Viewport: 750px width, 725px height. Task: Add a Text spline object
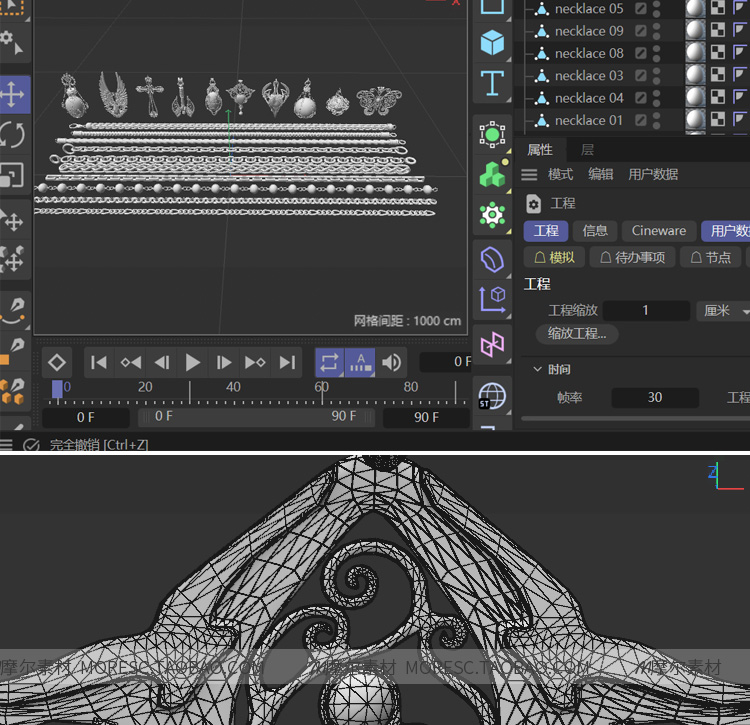click(492, 83)
